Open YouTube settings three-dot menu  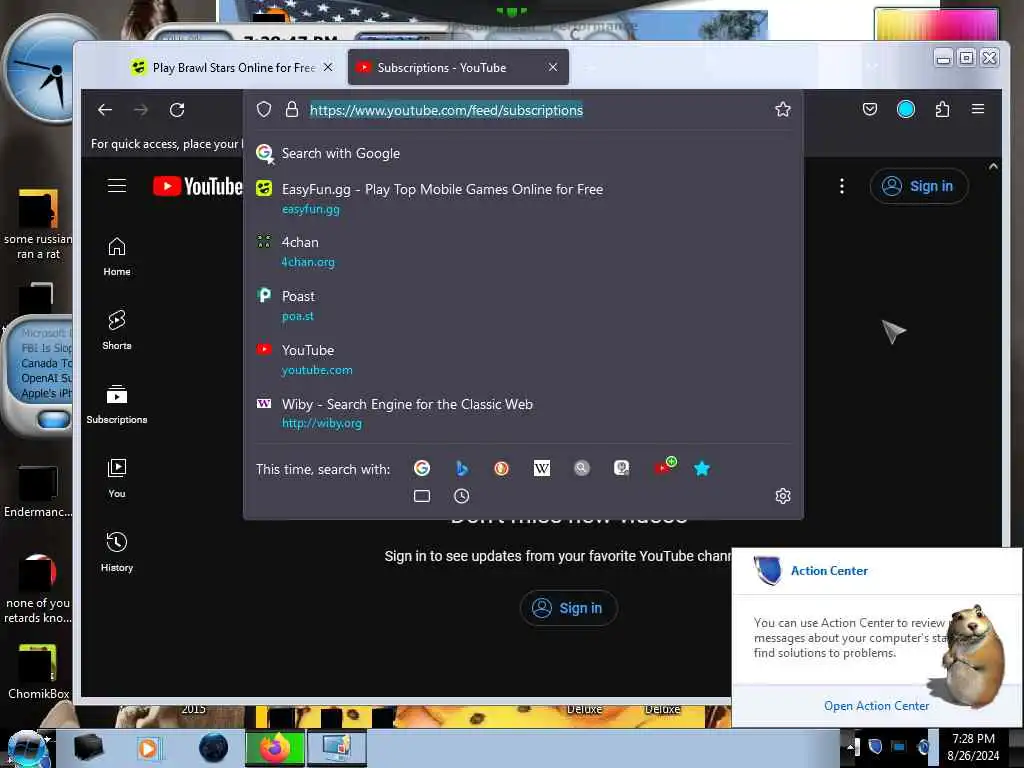click(842, 186)
